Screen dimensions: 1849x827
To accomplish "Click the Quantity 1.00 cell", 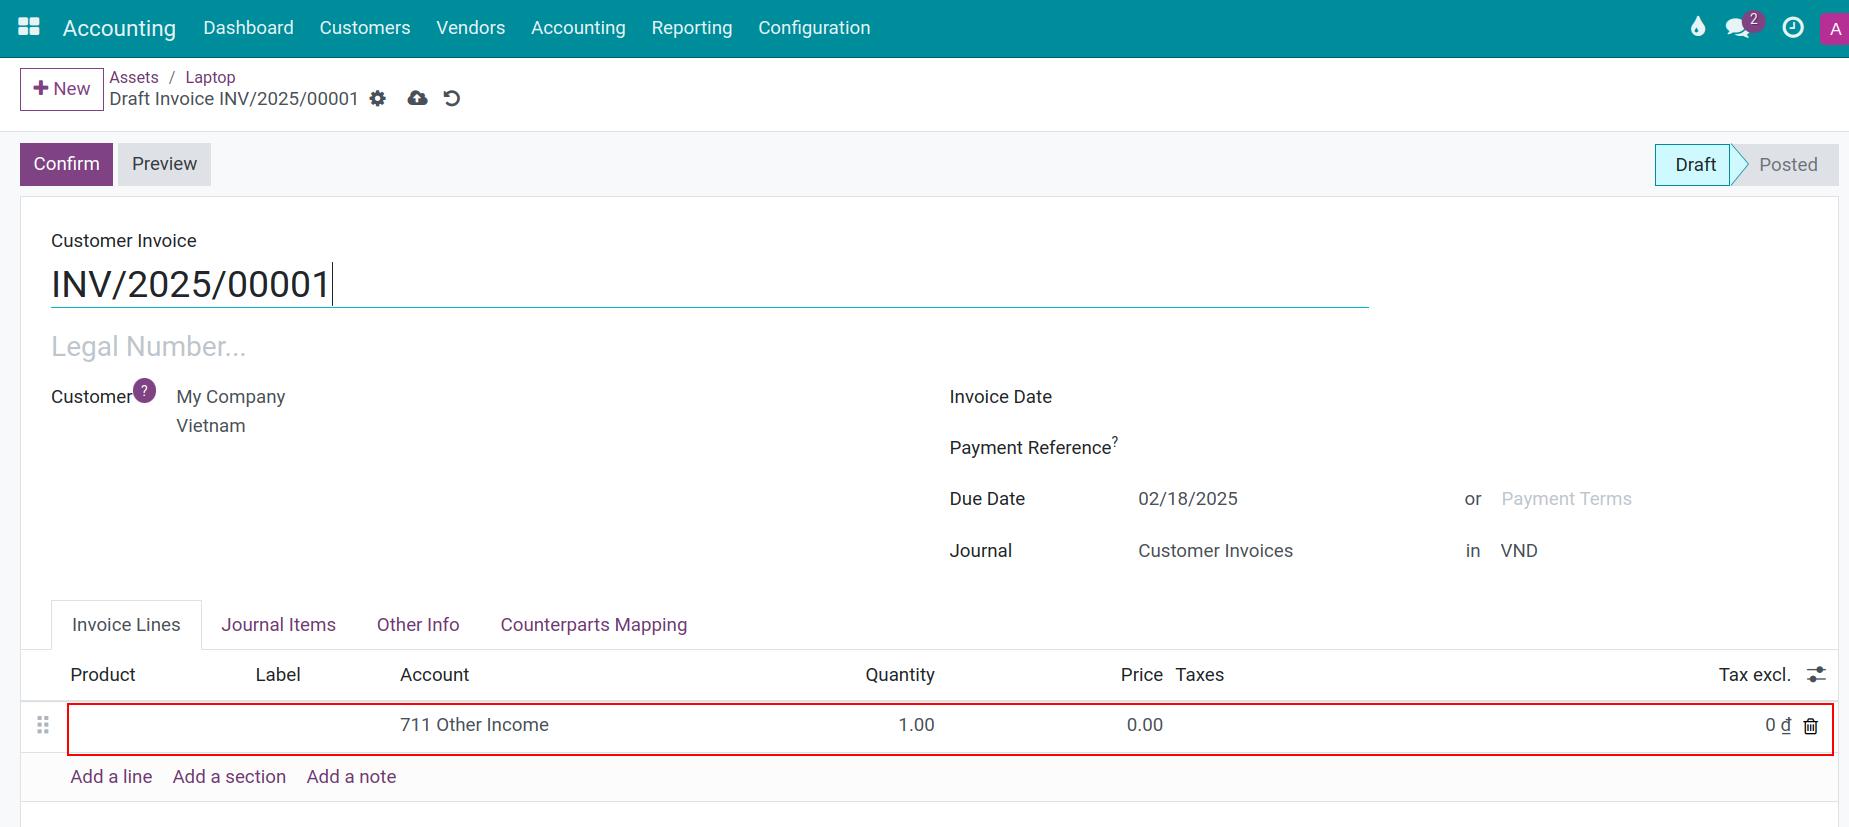I will coord(916,725).
